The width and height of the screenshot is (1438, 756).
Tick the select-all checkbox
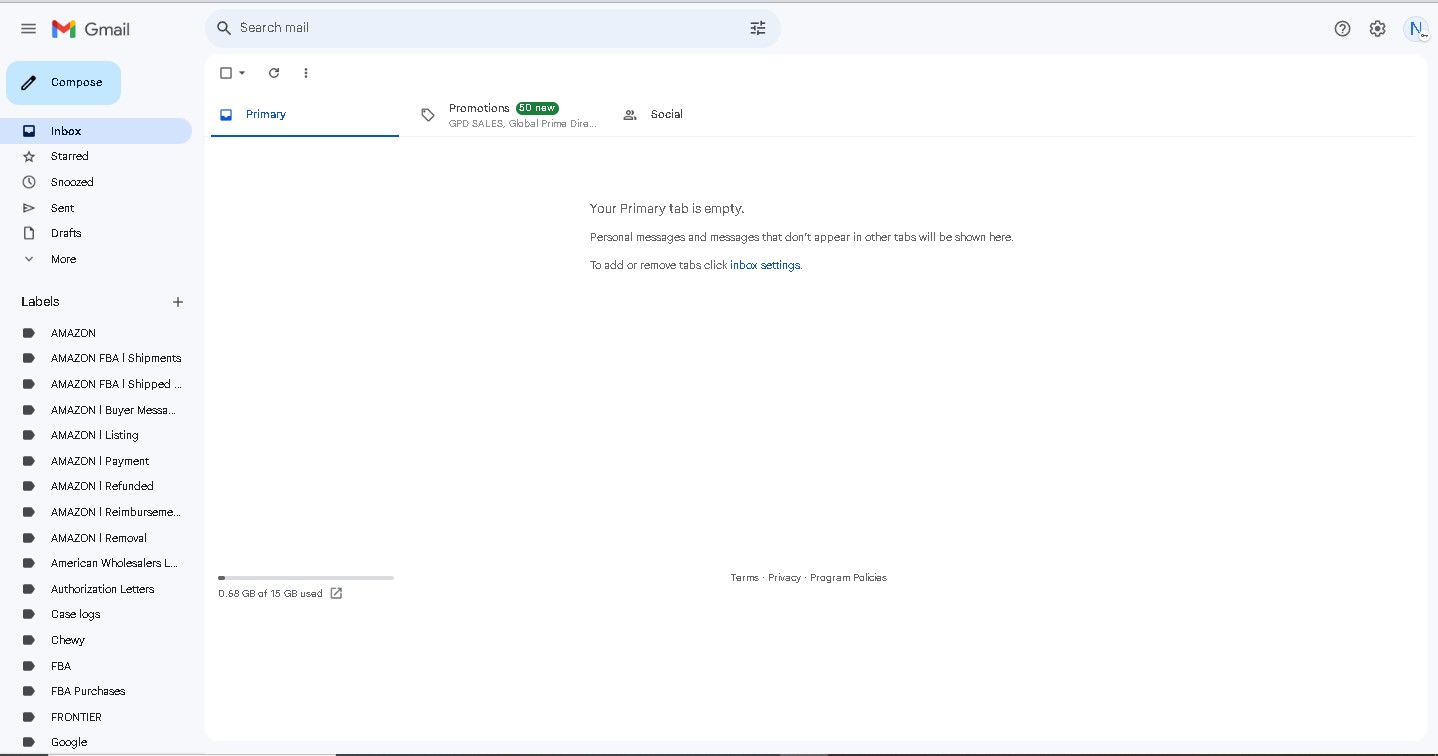[226, 73]
